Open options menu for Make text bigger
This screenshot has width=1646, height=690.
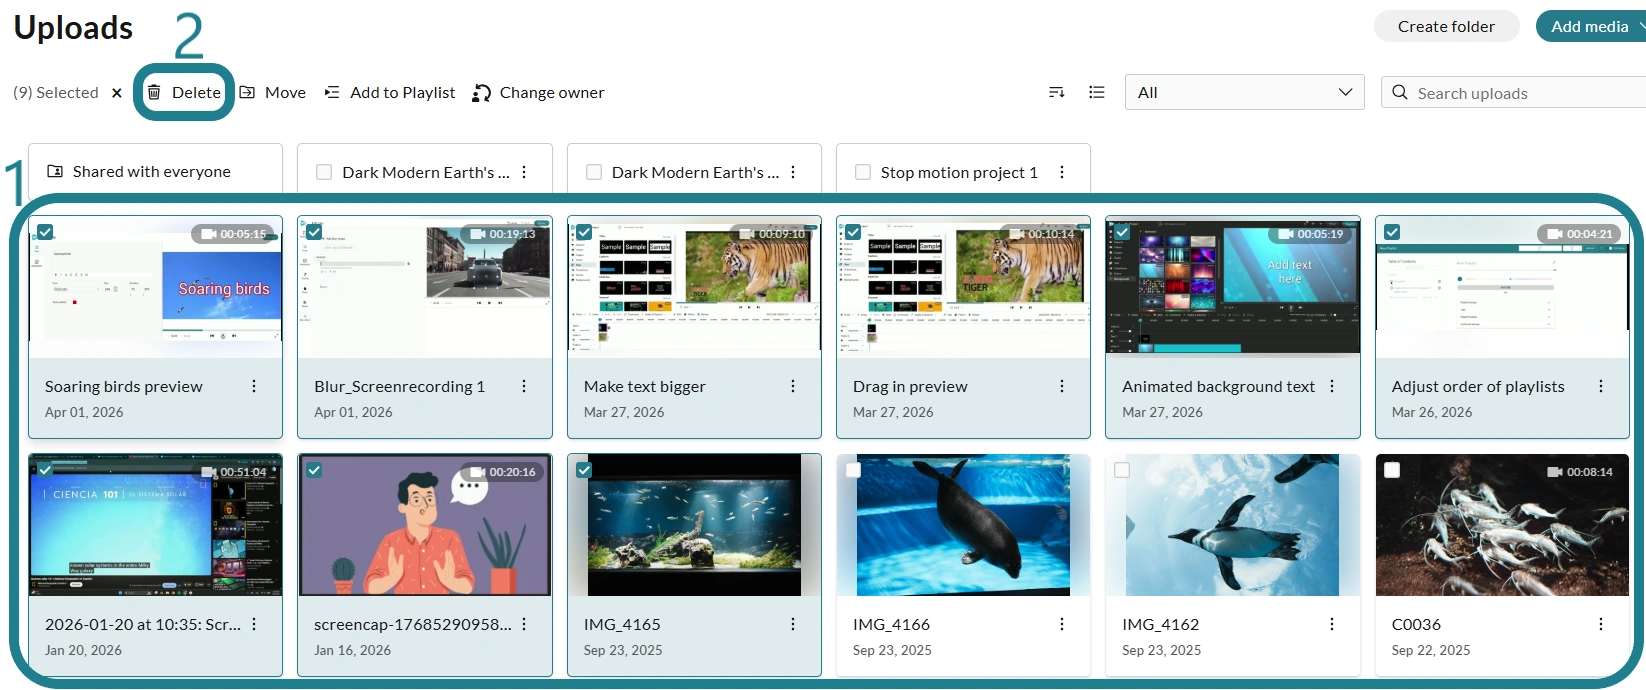point(793,386)
